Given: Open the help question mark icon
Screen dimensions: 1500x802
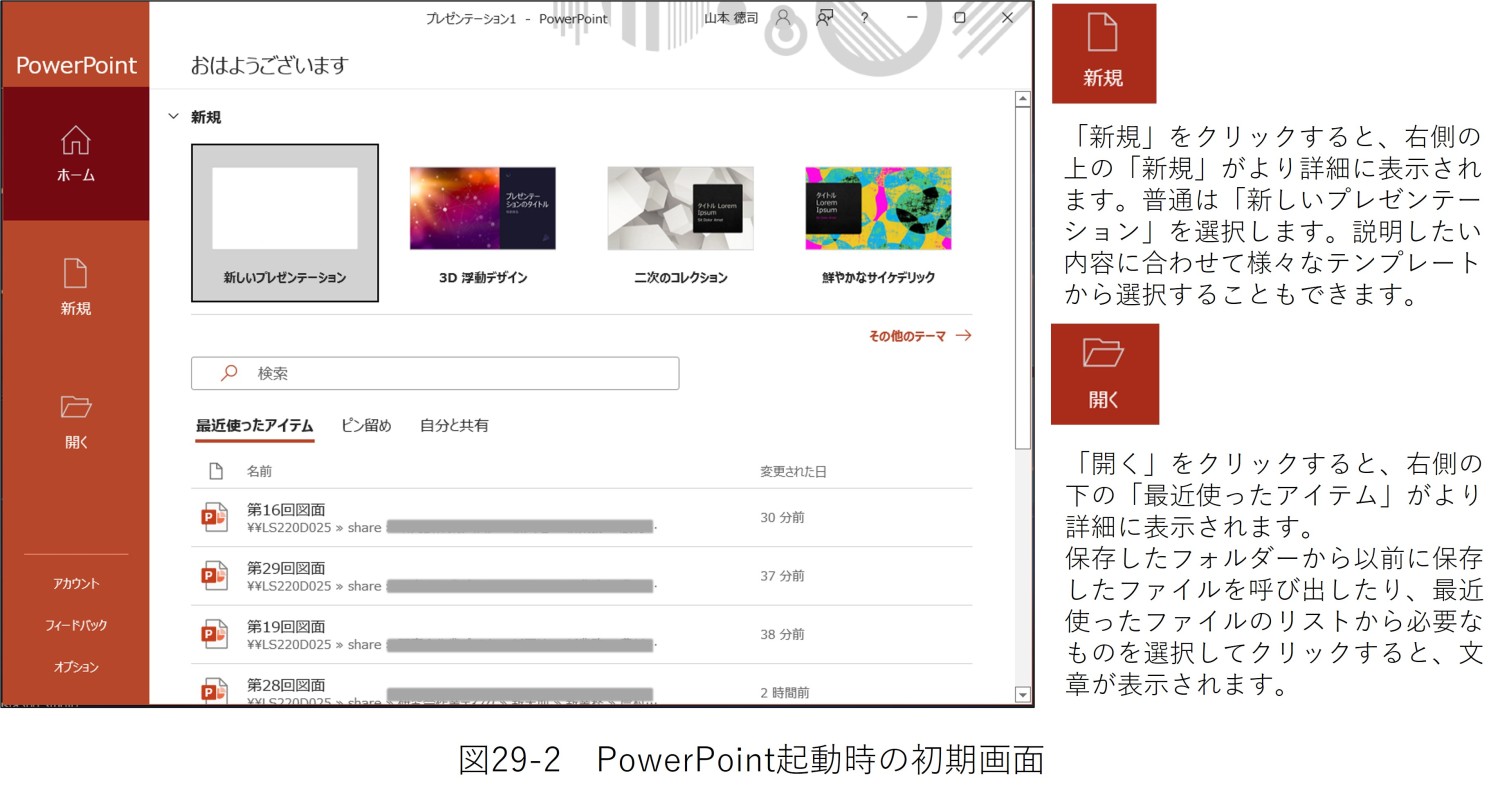Looking at the screenshot, I should (865, 18).
